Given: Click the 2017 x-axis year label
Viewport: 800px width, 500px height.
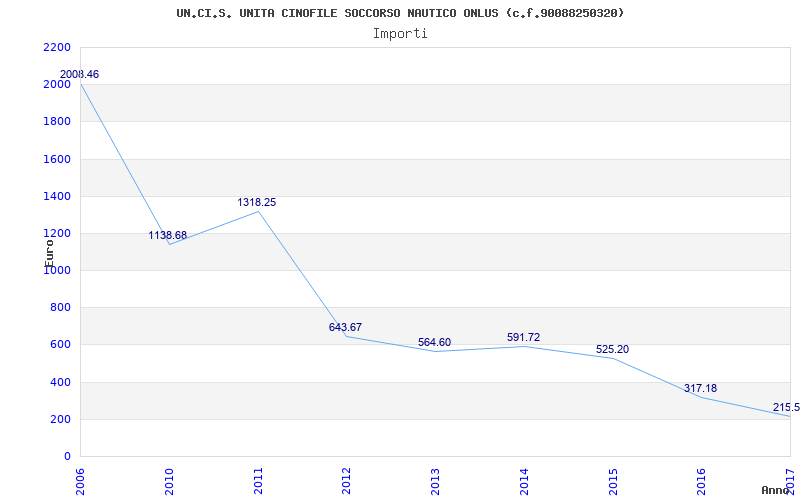Looking at the screenshot, I should (x=790, y=481).
